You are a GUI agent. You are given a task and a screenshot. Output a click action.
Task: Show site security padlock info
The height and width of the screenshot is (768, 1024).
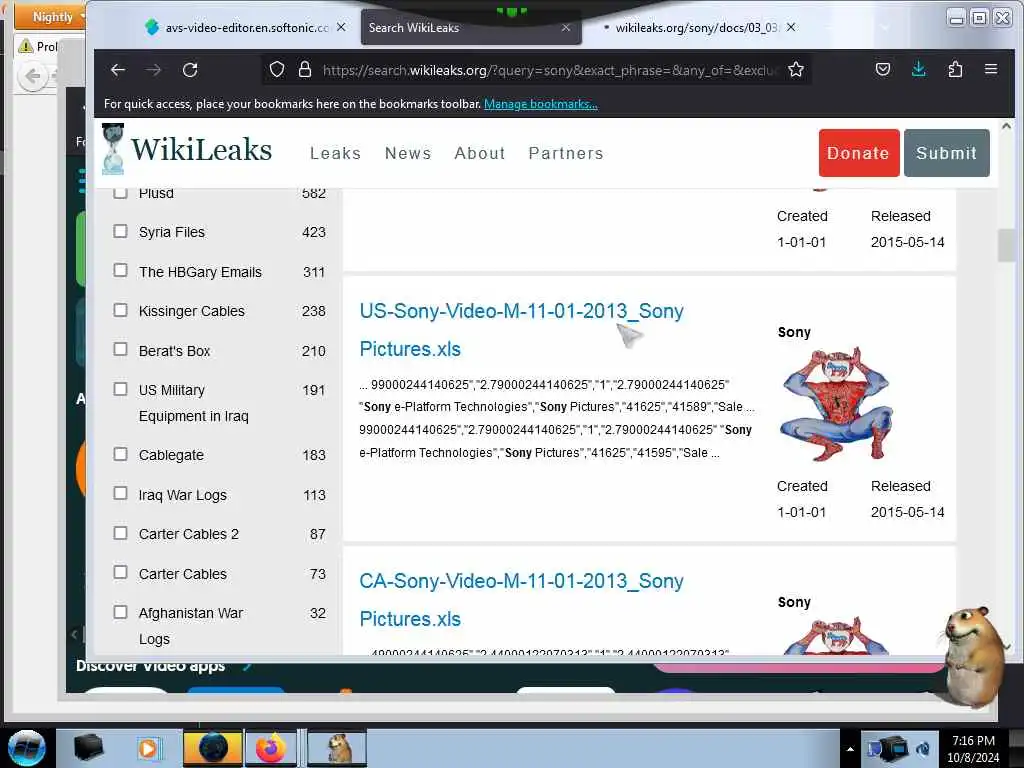(x=304, y=69)
